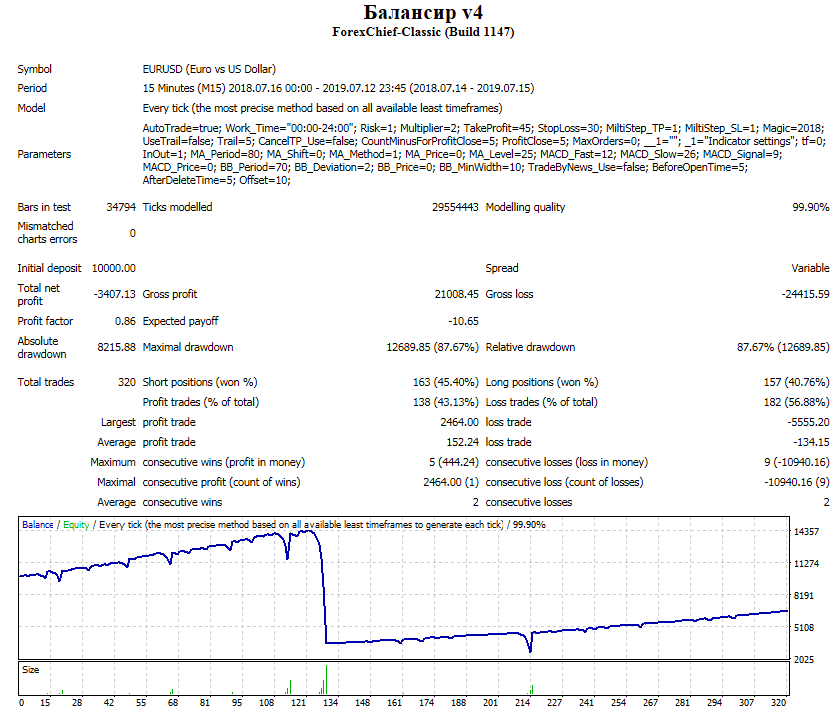The height and width of the screenshot is (707, 835).
Task: Click the Profit trades value "138 (43.13%)"
Action: point(446,402)
